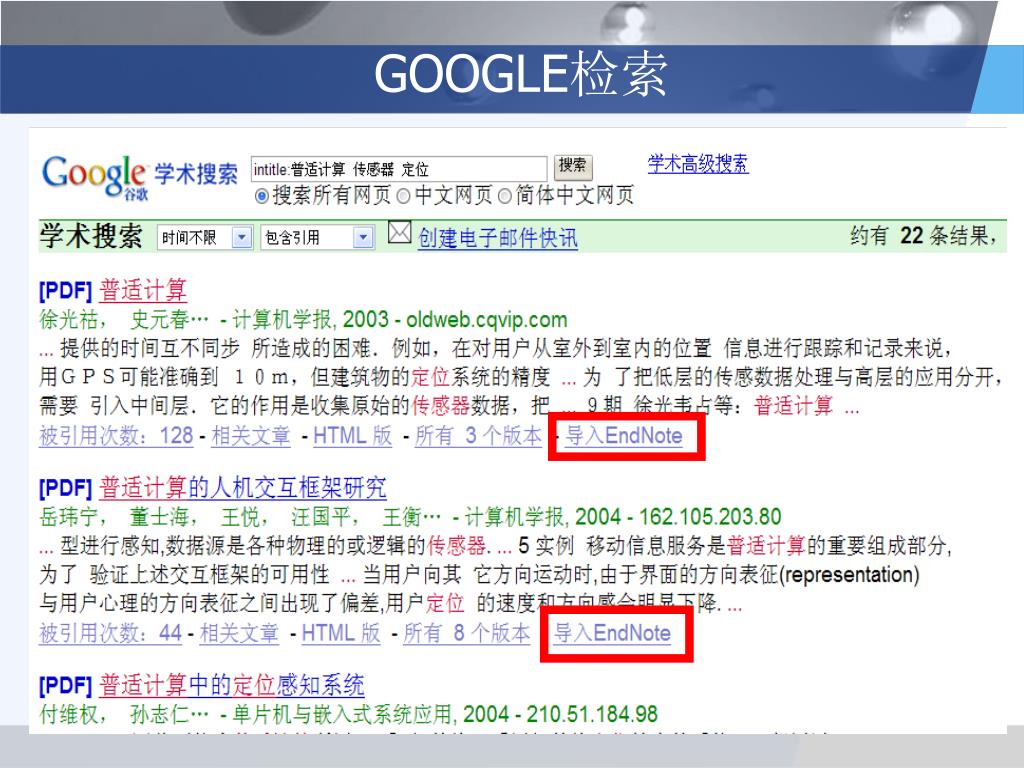
Task: Click author line 付维权, 孙志仁
Action: click(124, 714)
